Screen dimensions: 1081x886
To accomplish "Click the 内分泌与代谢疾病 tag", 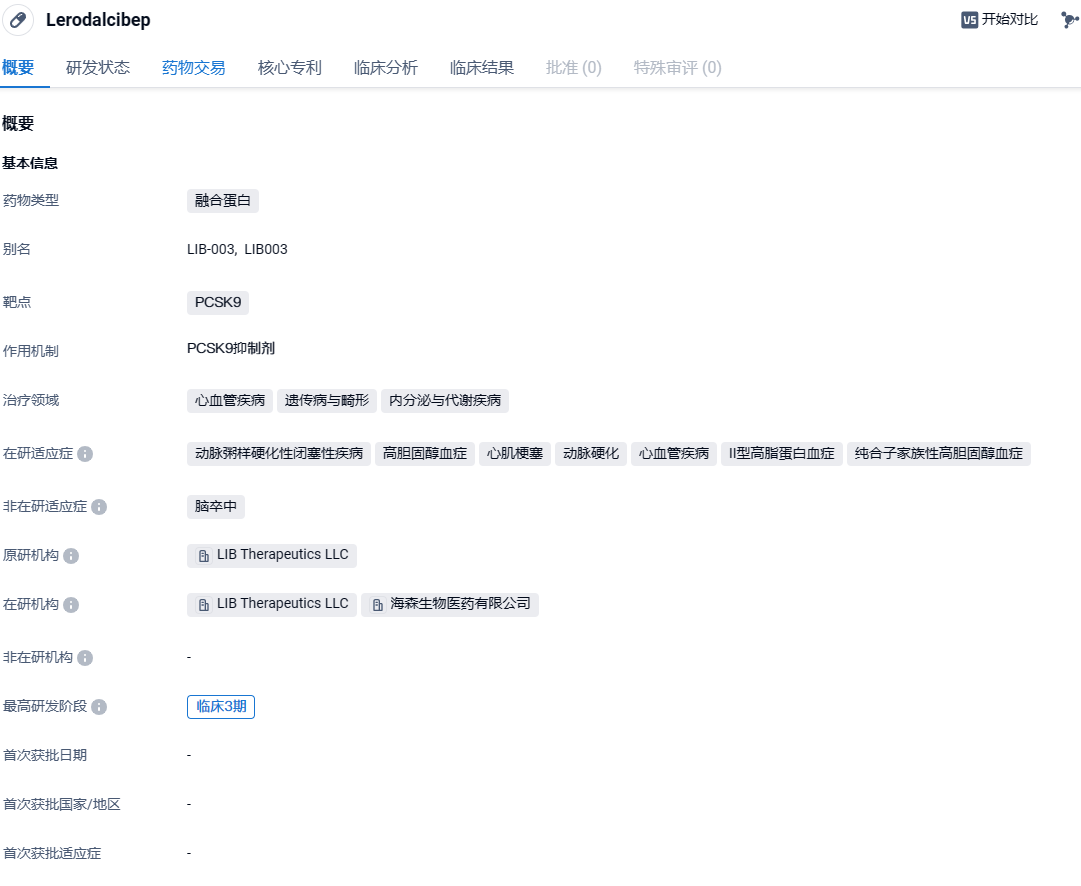I will [x=445, y=401].
